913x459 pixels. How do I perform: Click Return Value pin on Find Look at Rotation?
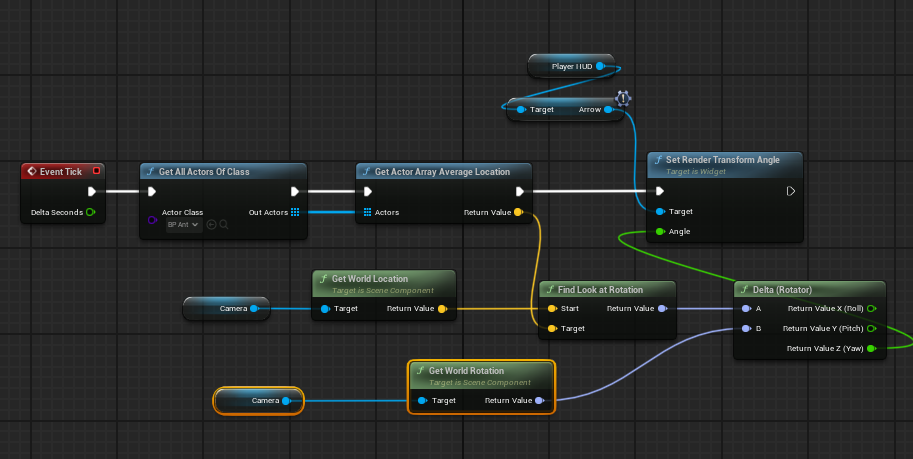[663, 309]
